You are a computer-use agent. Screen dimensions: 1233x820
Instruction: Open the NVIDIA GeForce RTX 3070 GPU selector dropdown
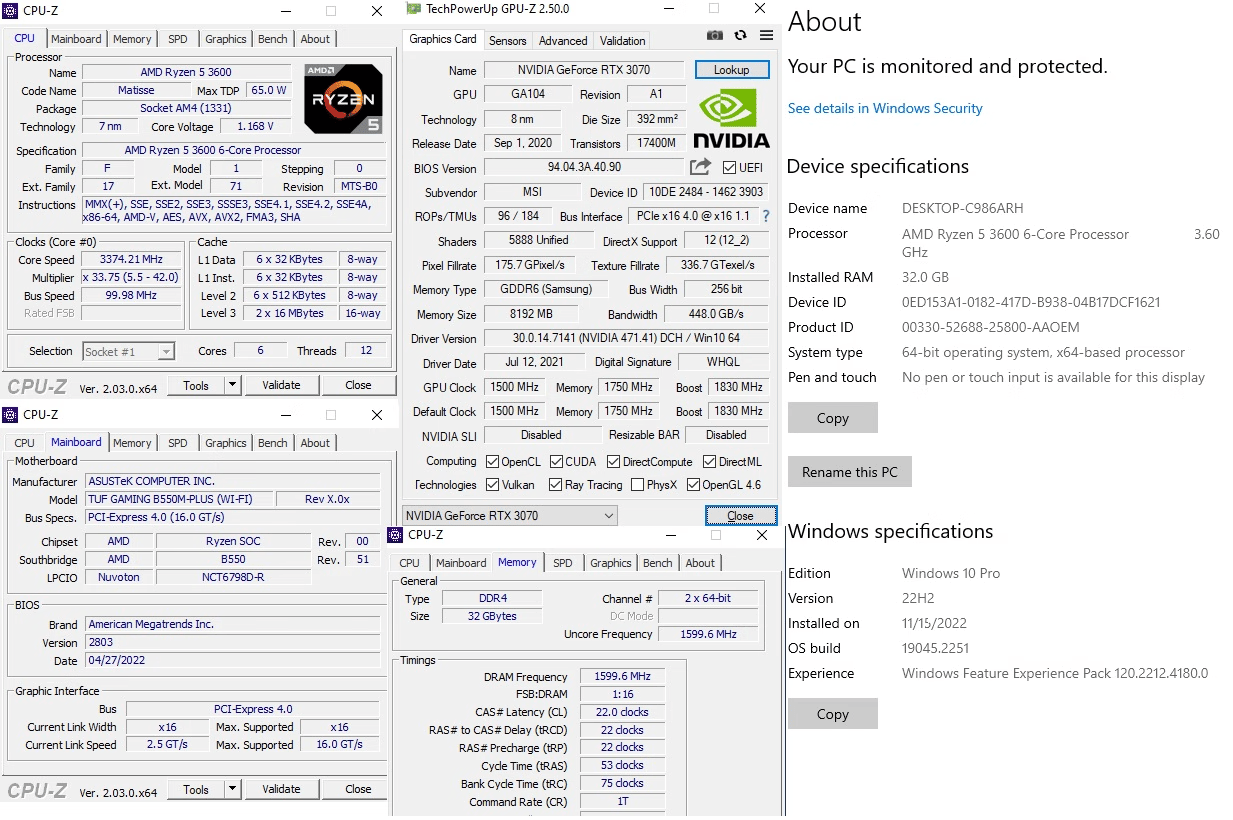509,516
